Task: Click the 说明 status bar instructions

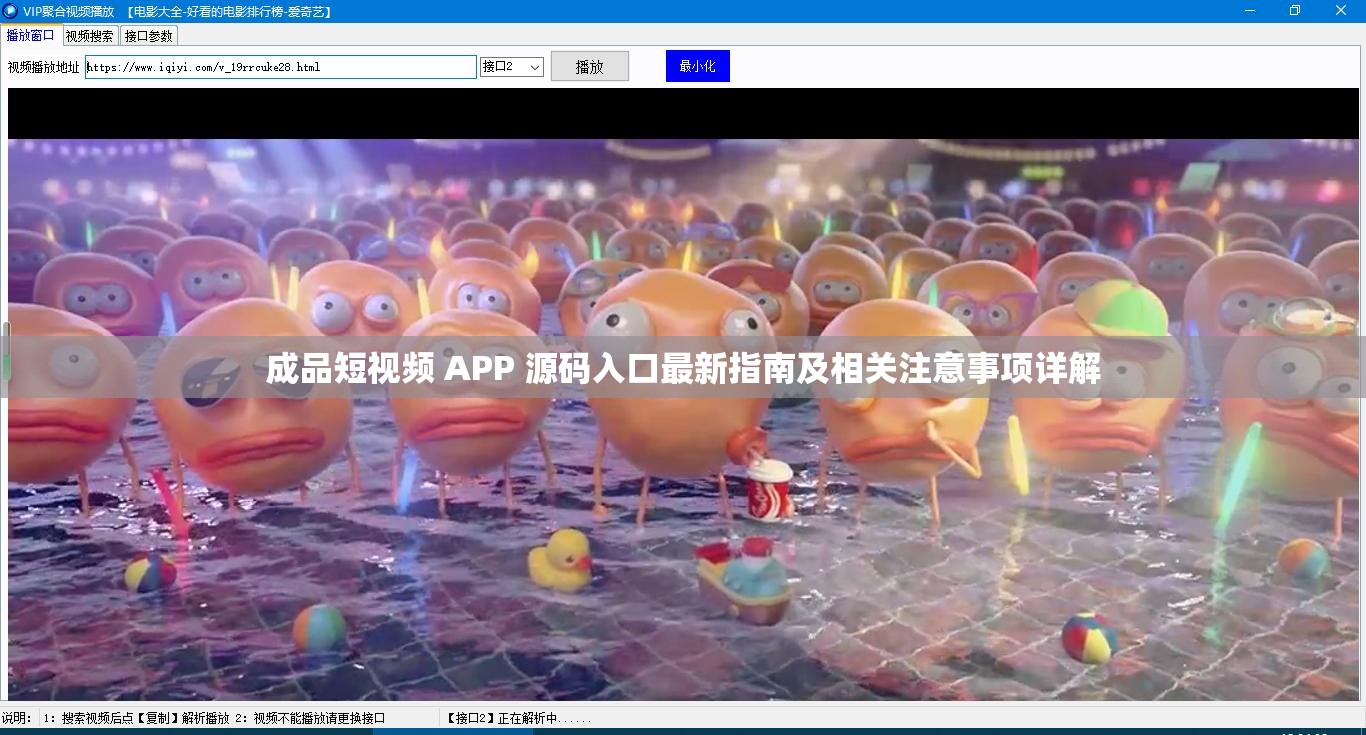Action: [x=194, y=718]
